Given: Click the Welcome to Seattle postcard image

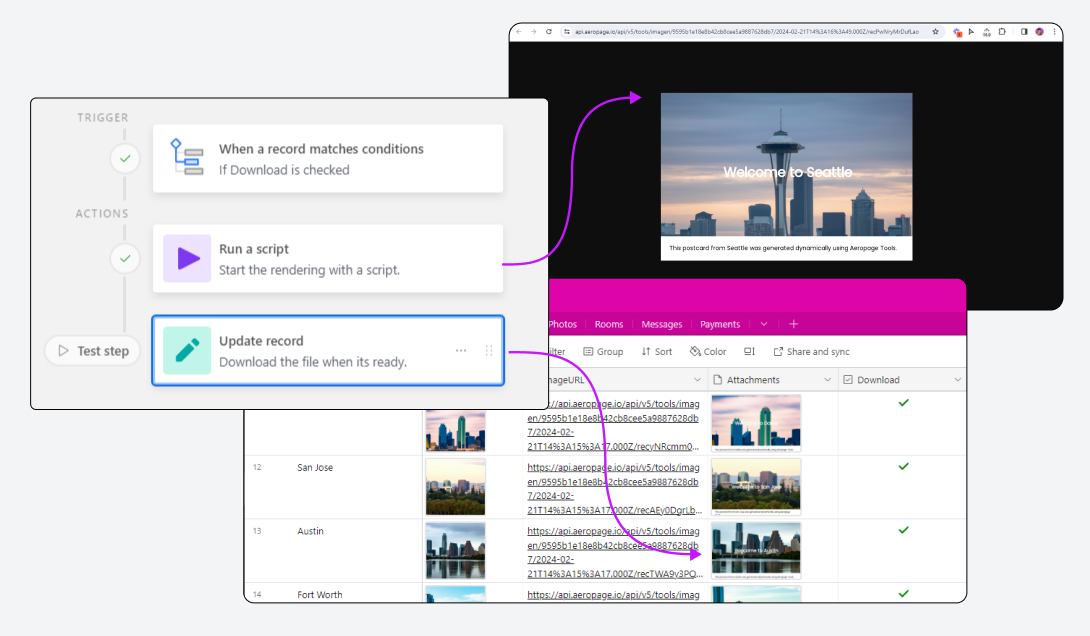Looking at the screenshot, I should click(786, 177).
